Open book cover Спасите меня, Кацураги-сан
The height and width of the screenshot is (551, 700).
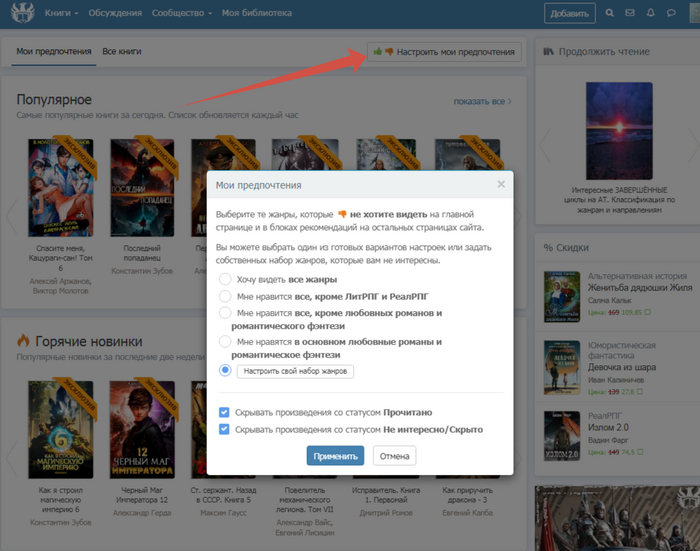61,188
